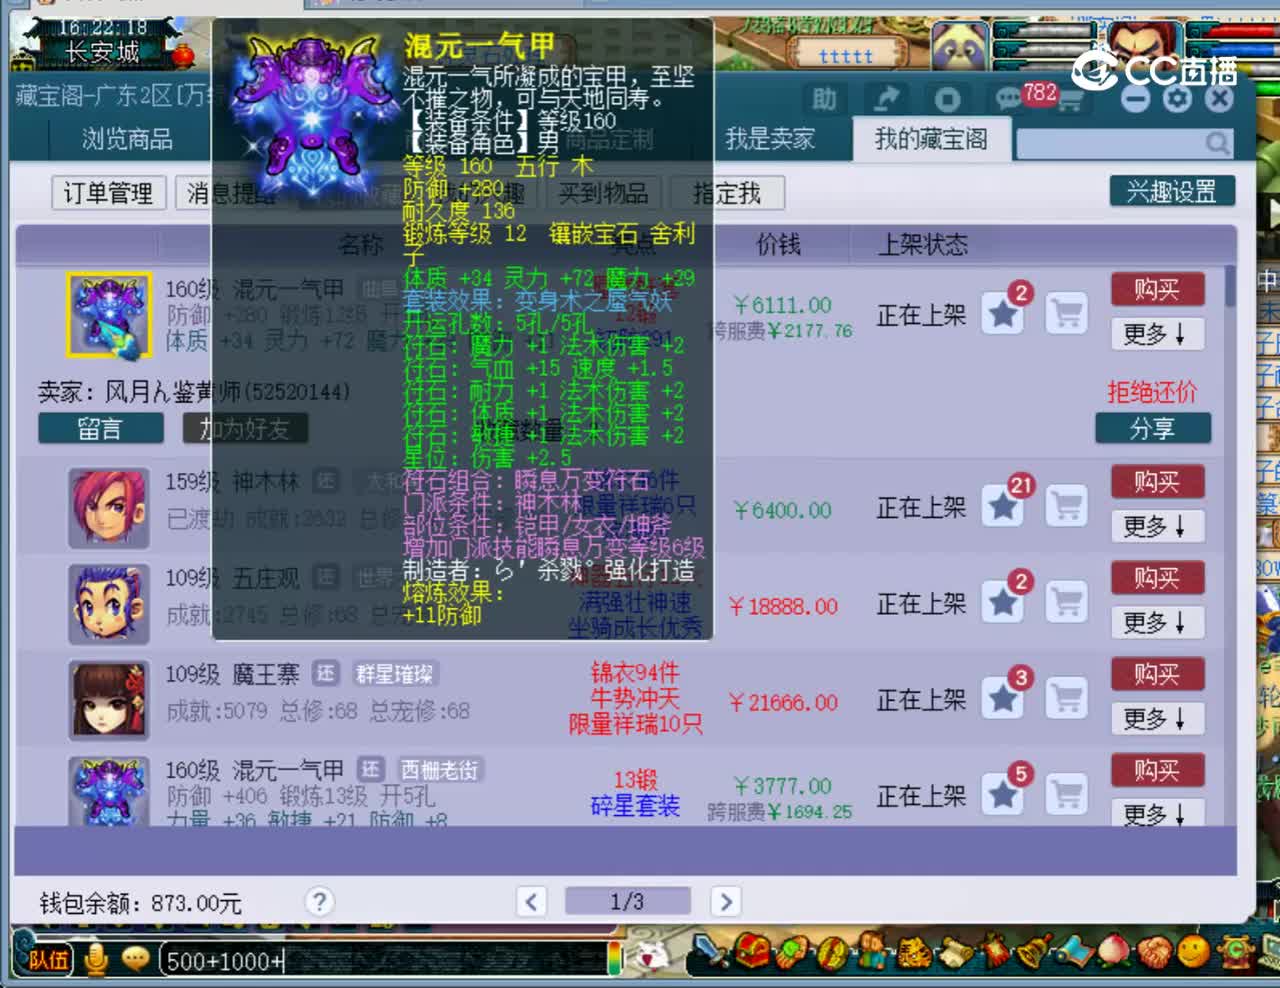Image resolution: width=1280 pixels, height=988 pixels.
Task: Open the 买到物品 sub-tab
Action: point(603,193)
